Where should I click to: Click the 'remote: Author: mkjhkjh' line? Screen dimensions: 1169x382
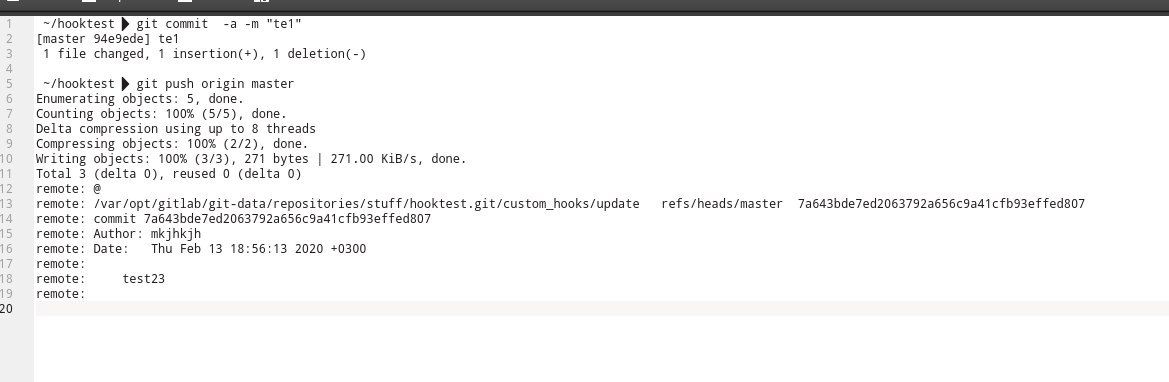pos(119,233)
